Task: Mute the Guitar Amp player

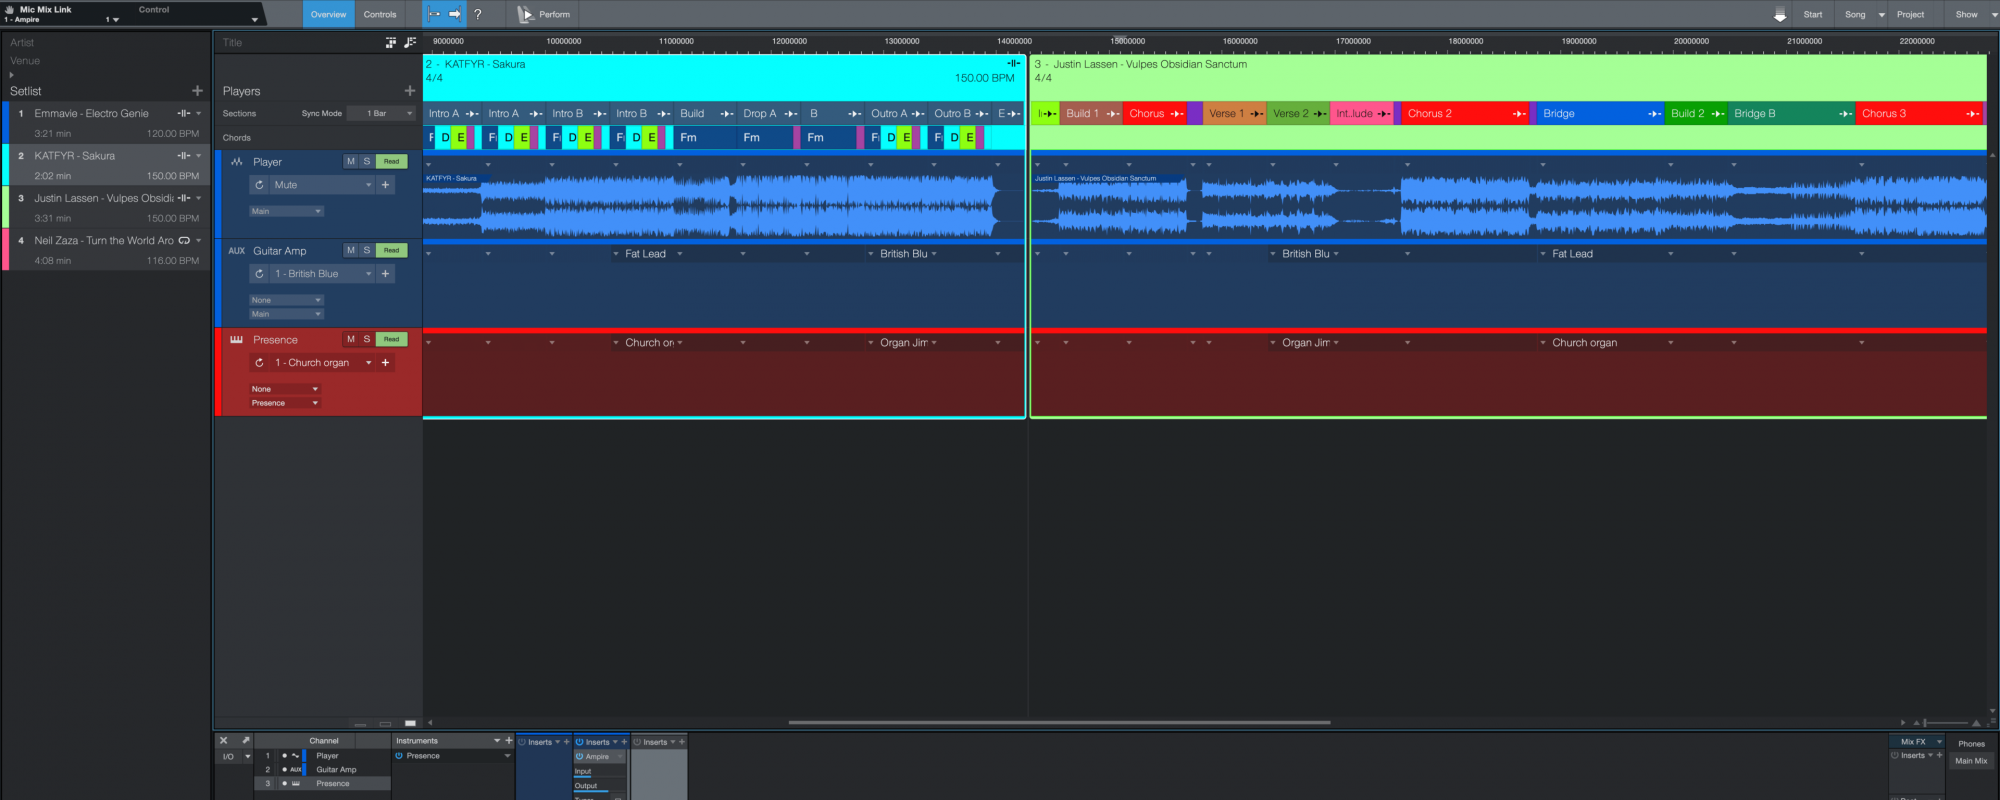Action: tap(350, 251)
